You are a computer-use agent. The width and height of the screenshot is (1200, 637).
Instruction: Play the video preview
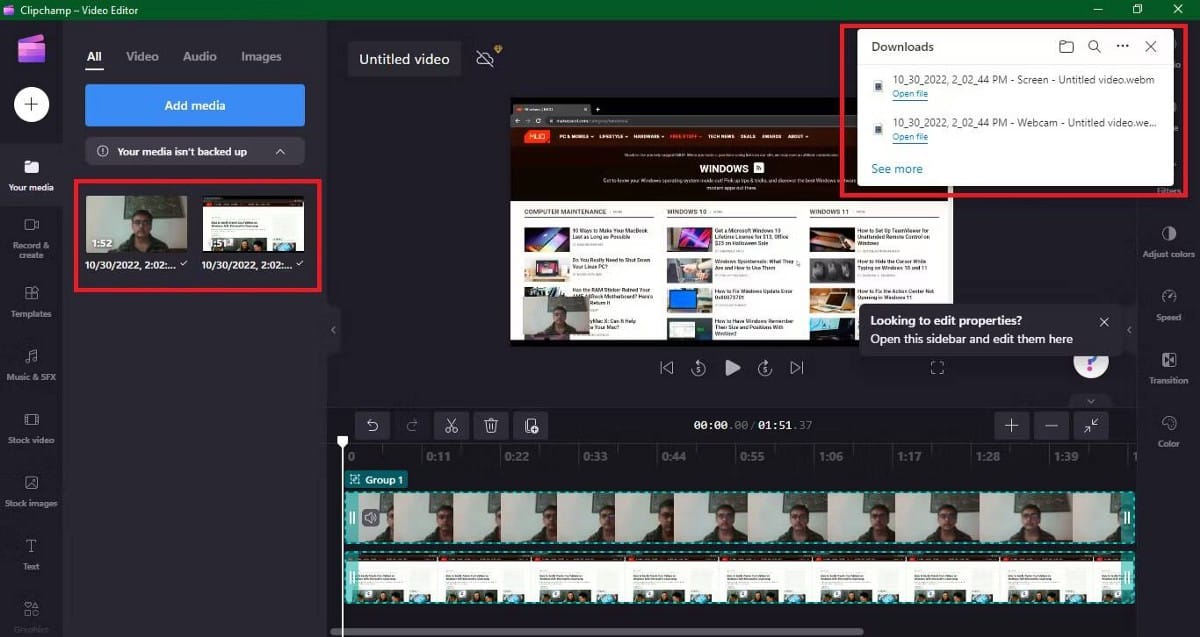pos(733,367)
